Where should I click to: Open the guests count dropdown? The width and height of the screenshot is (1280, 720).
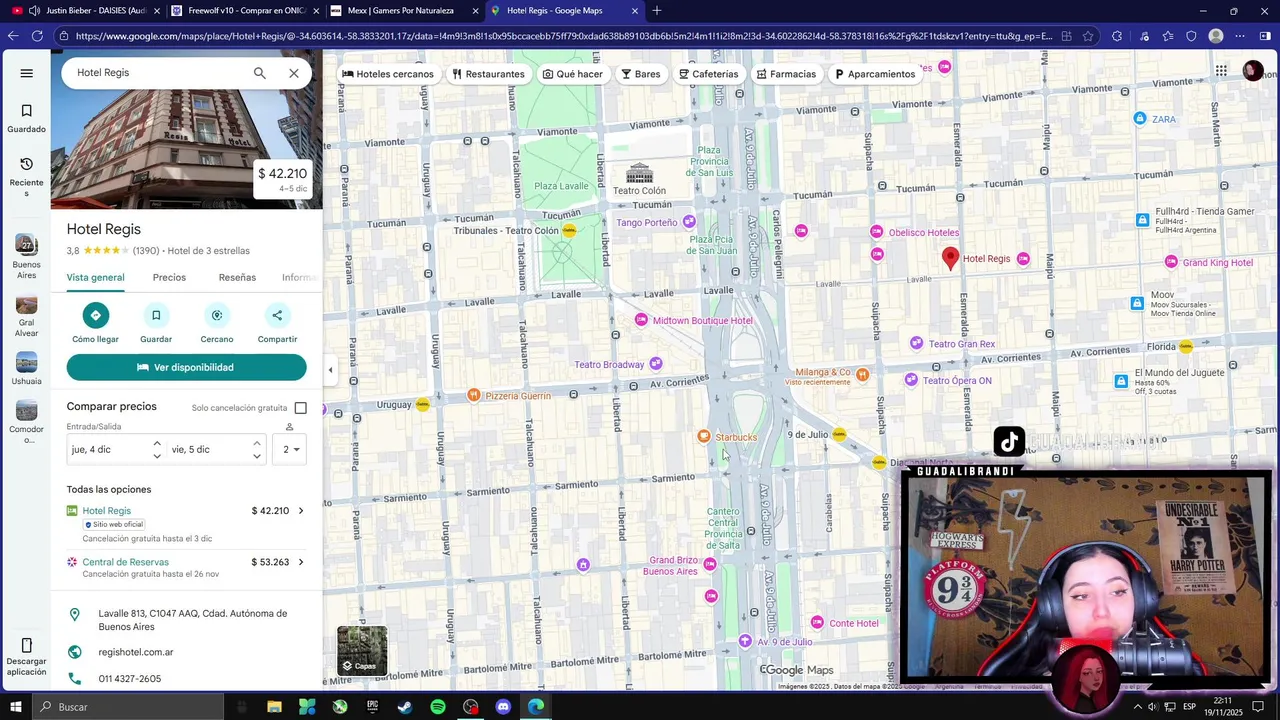tap(291, 450)
